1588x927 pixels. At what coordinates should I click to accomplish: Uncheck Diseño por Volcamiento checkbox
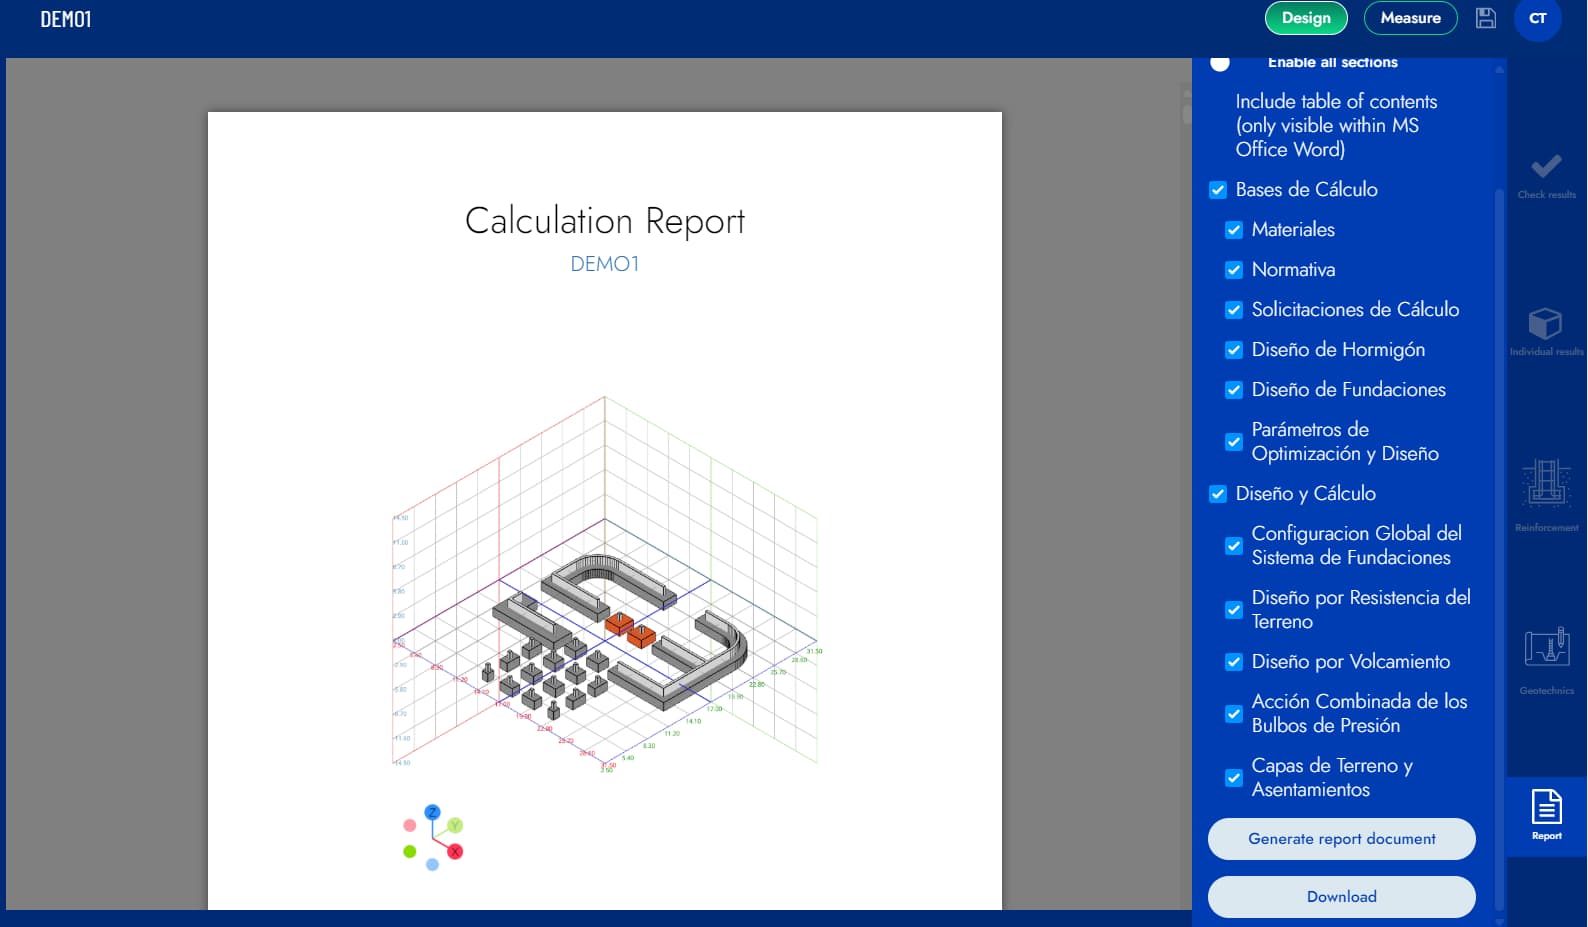(1234, 662)
